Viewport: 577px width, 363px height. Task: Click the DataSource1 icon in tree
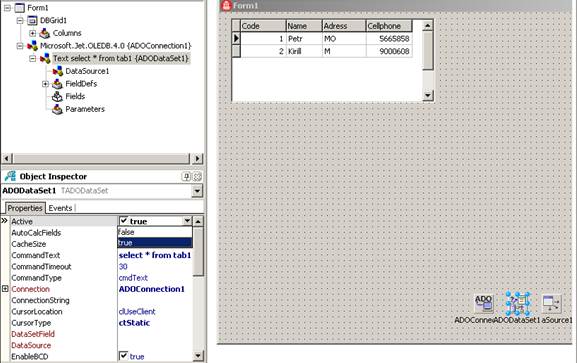coord(57,71)
